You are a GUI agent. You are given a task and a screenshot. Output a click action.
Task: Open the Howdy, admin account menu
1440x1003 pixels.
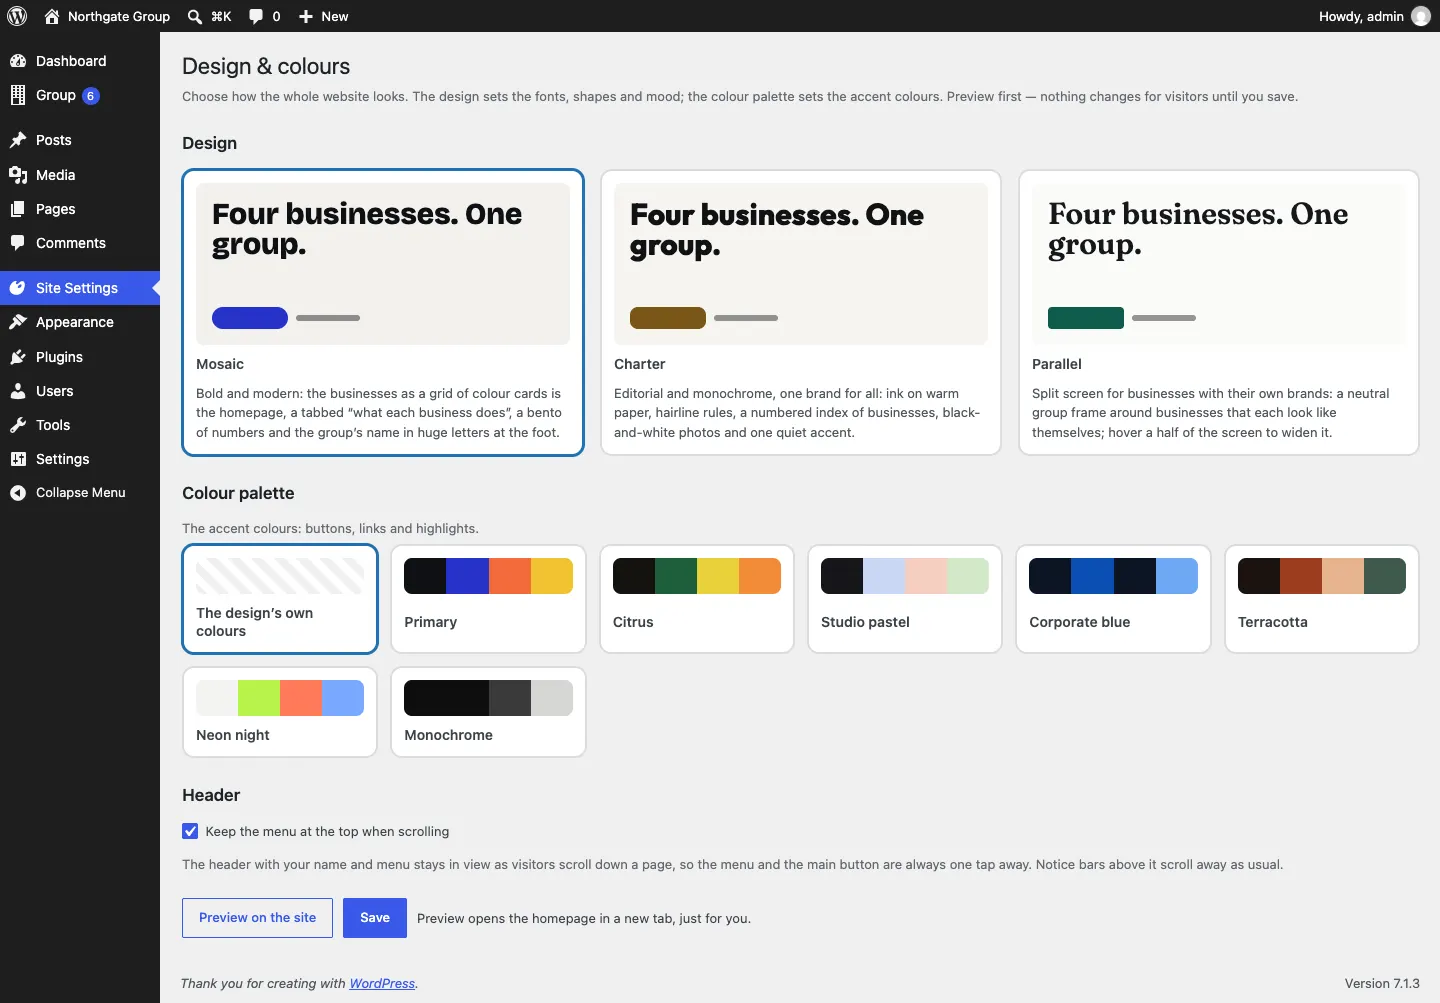tap(1374, 16)
